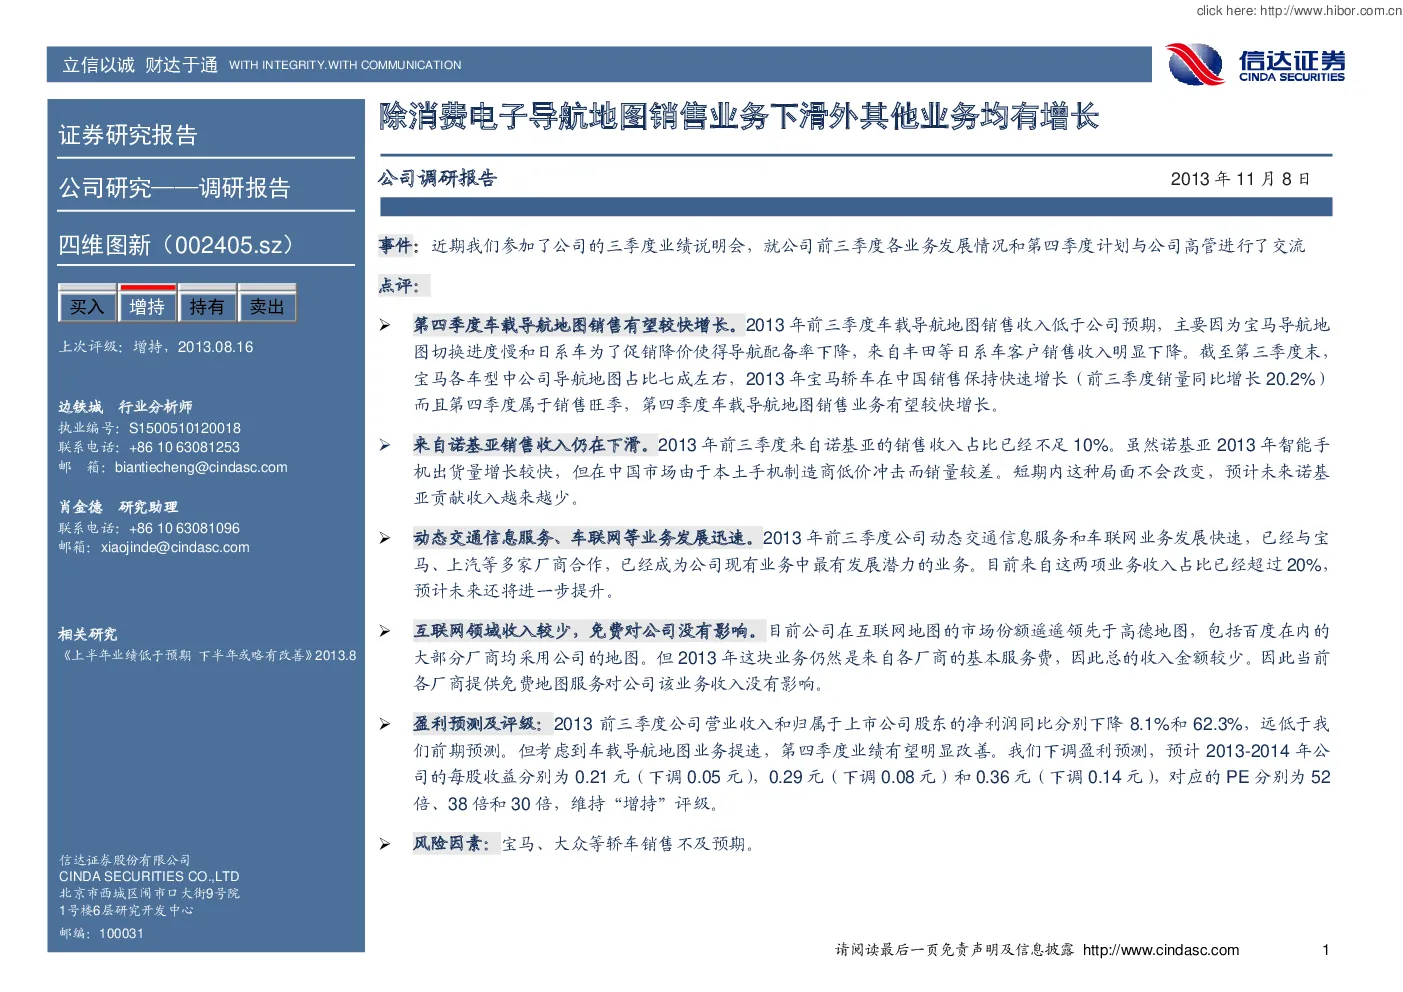Click the 来自诺基亚销售收入仍在下滑 bullet heading

tap(535, 445)
